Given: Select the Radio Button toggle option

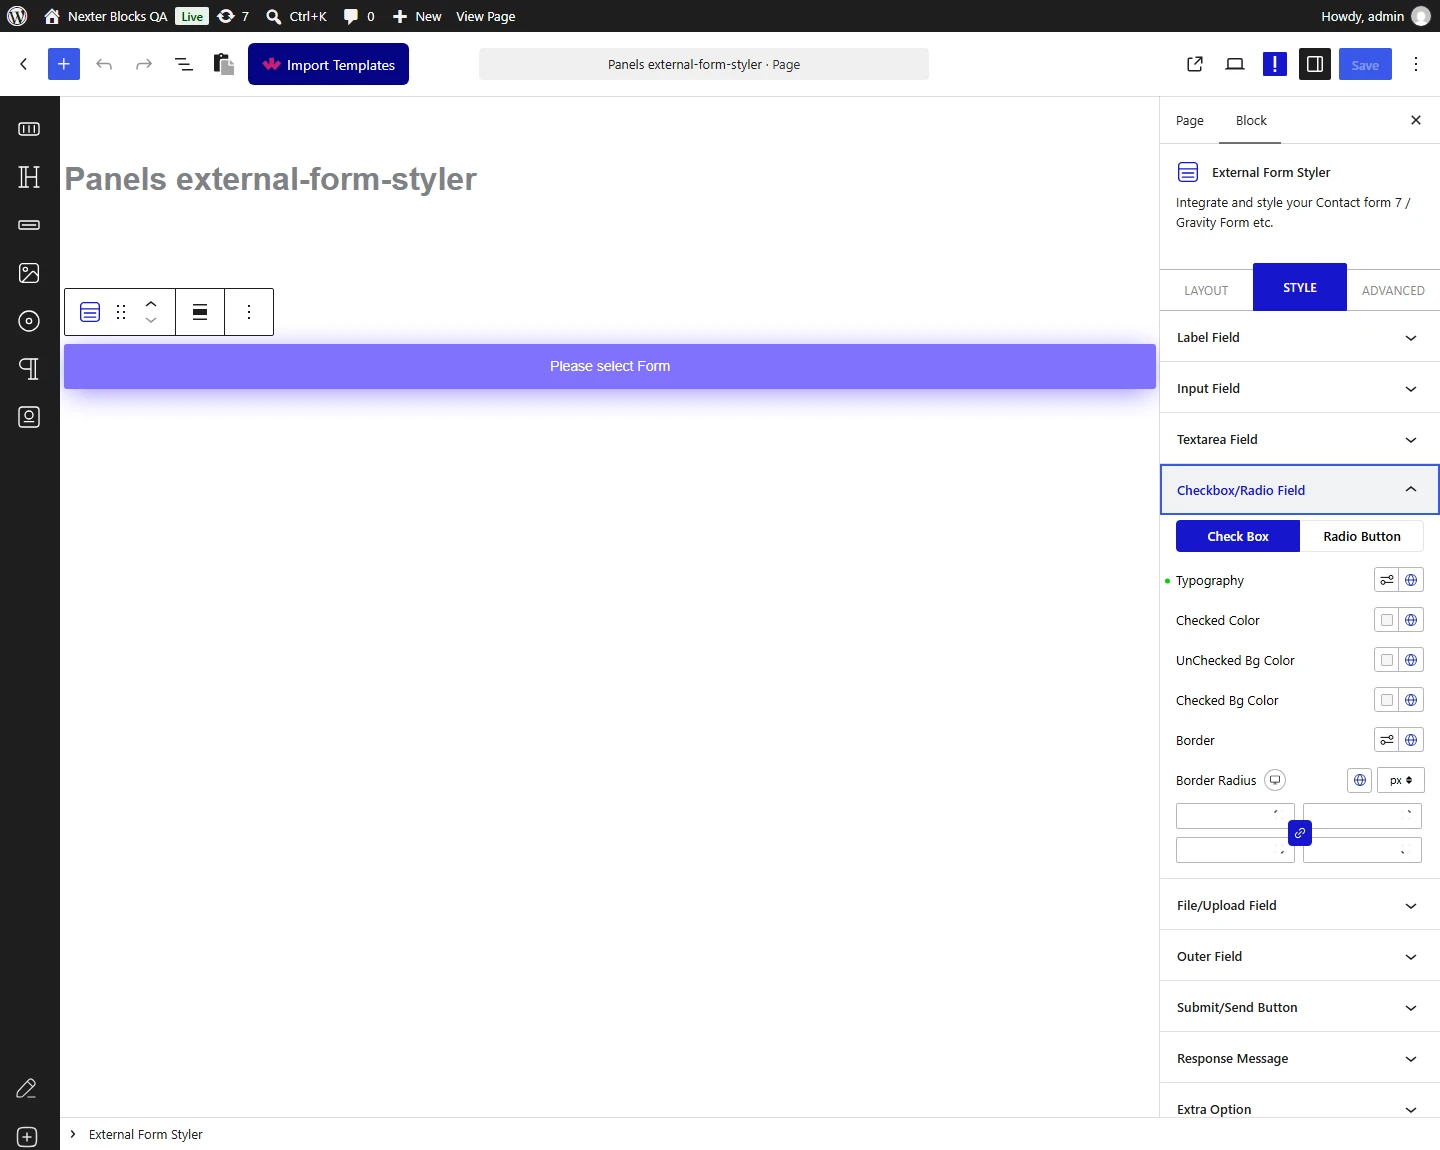Looking at the screenshot, I should coord(1362,536).
